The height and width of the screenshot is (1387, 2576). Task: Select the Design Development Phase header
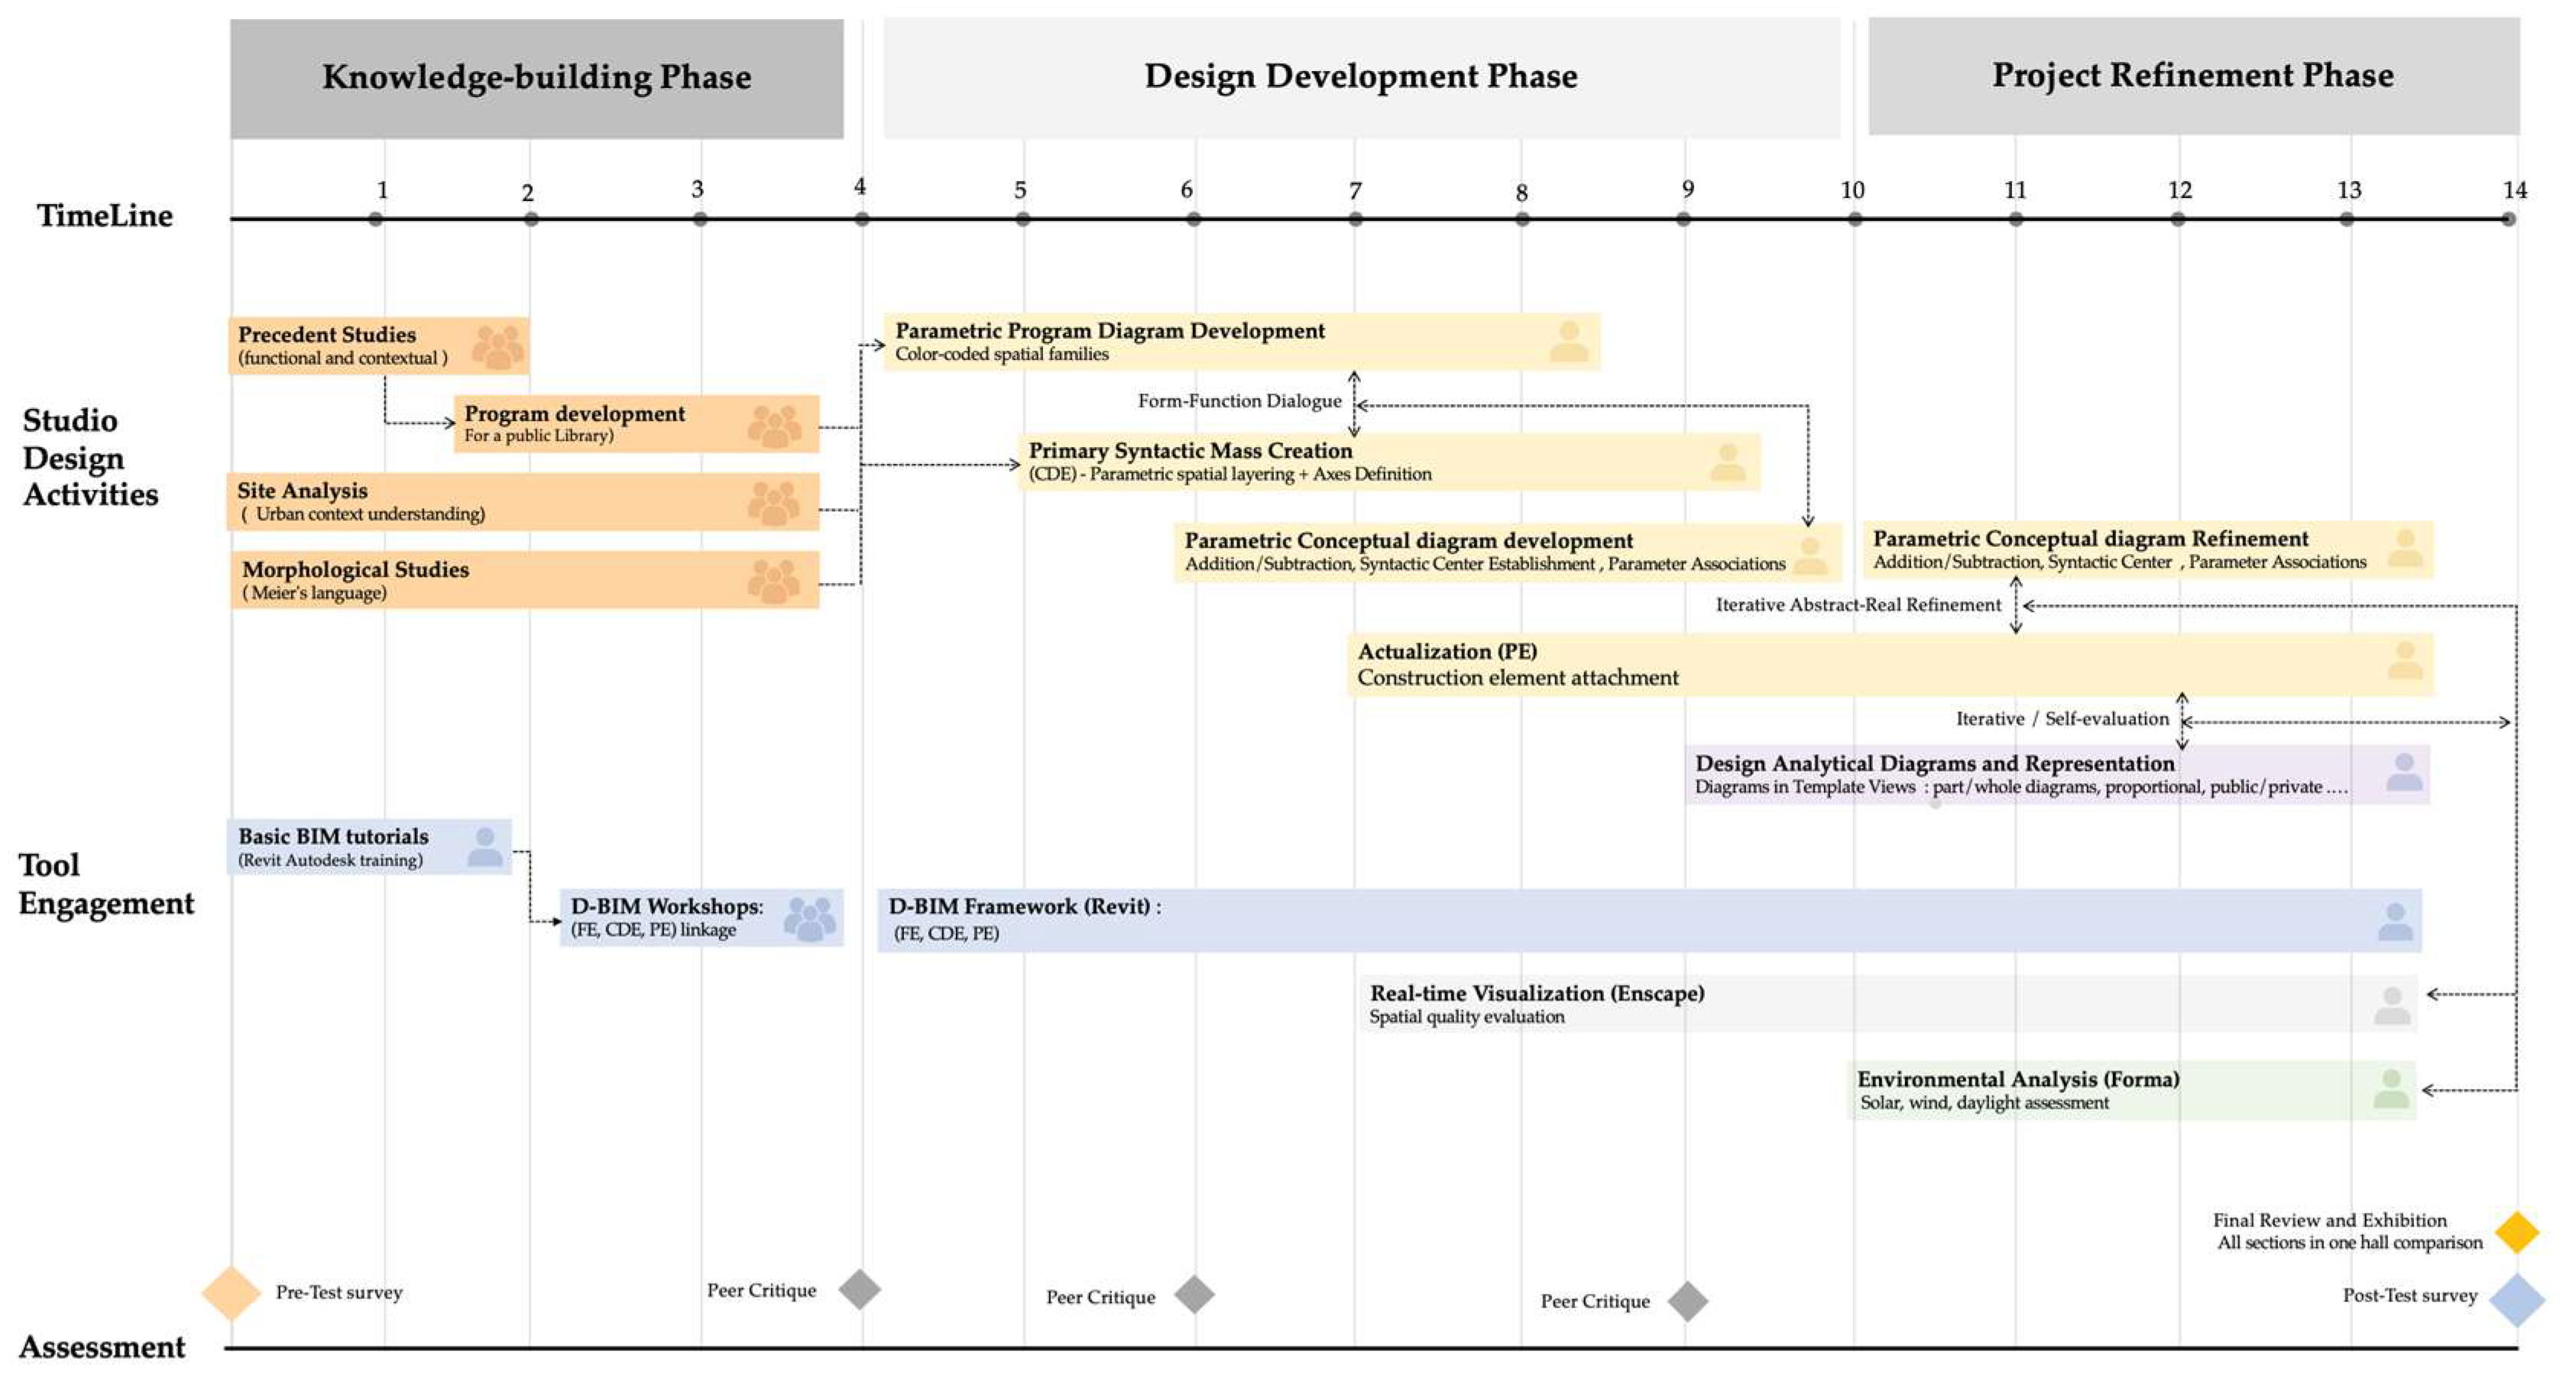[1360, 77]
